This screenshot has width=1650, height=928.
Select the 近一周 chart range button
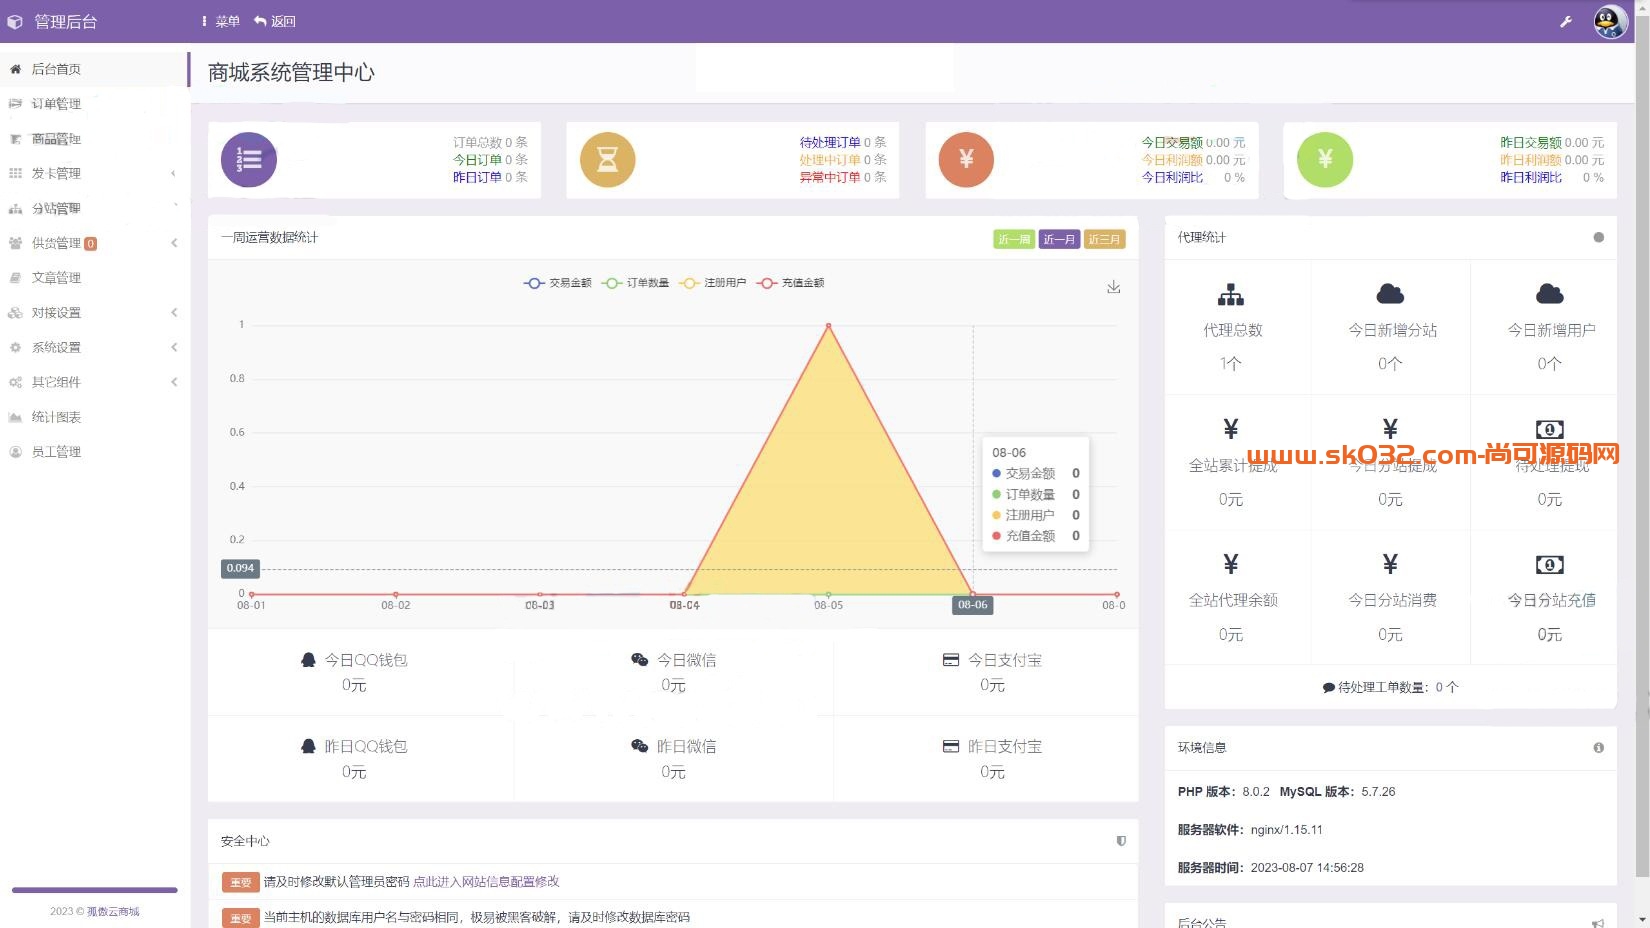pyautogui.click(x=1014, y=239)
